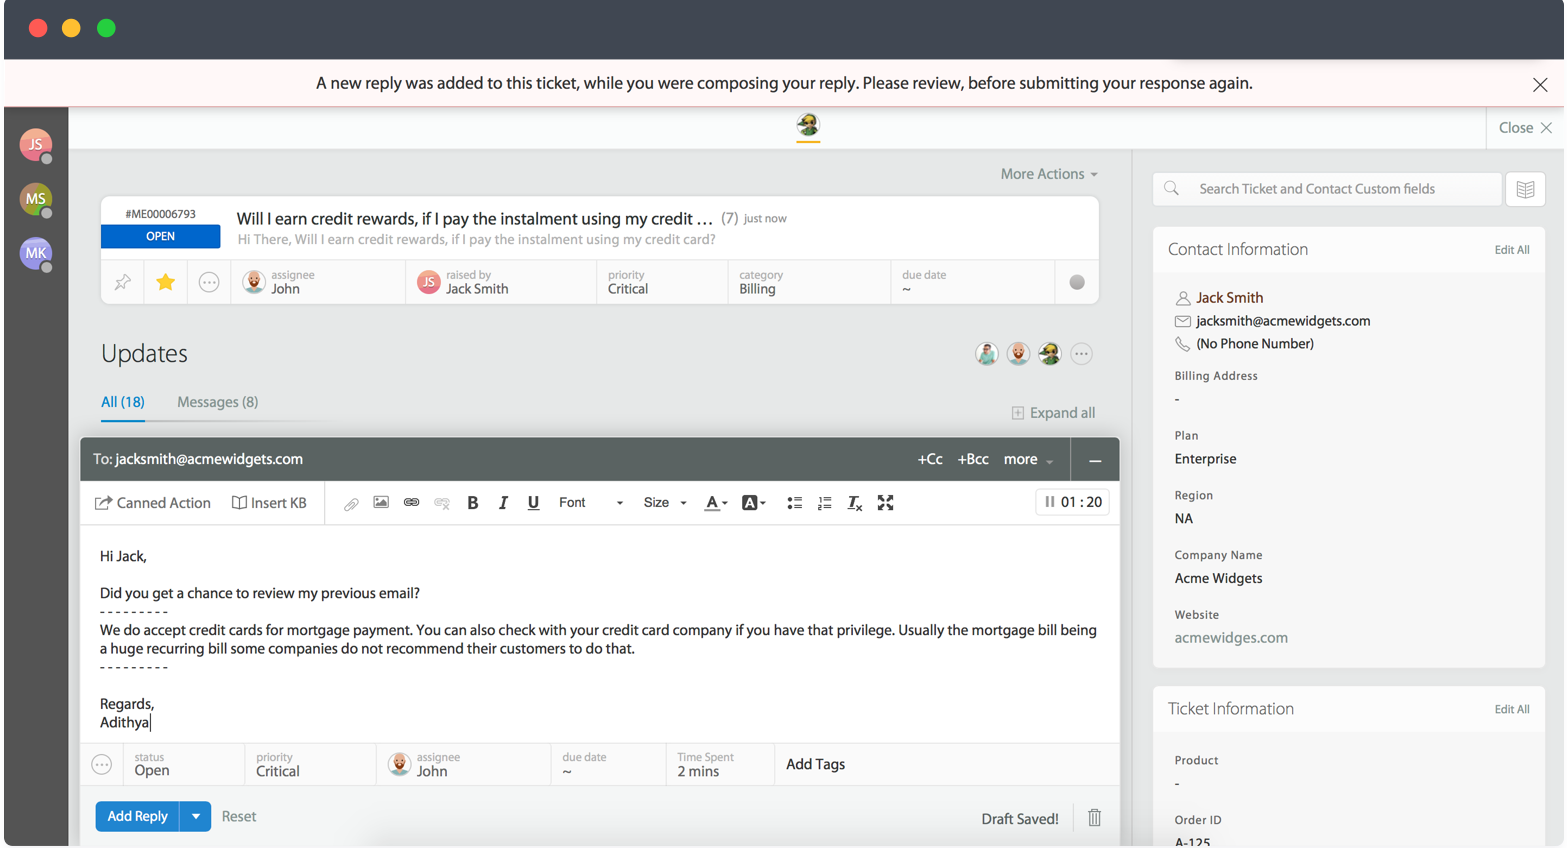1567x848 pixels.
Task: Open the Size dropdown
Action: pos(665,503)
